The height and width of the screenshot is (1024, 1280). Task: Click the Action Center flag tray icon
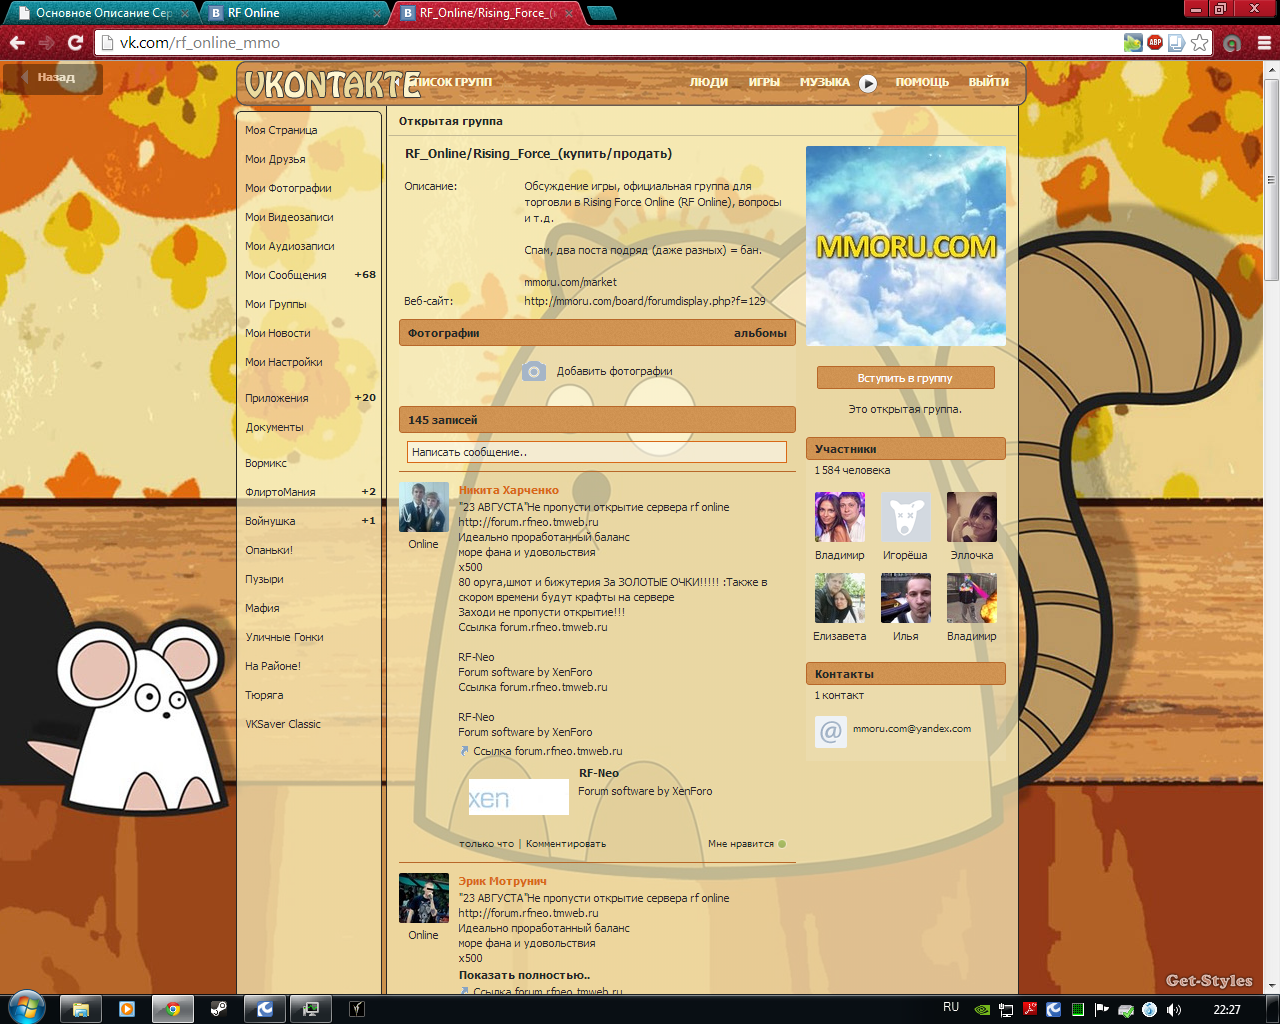(1102, 1010)
